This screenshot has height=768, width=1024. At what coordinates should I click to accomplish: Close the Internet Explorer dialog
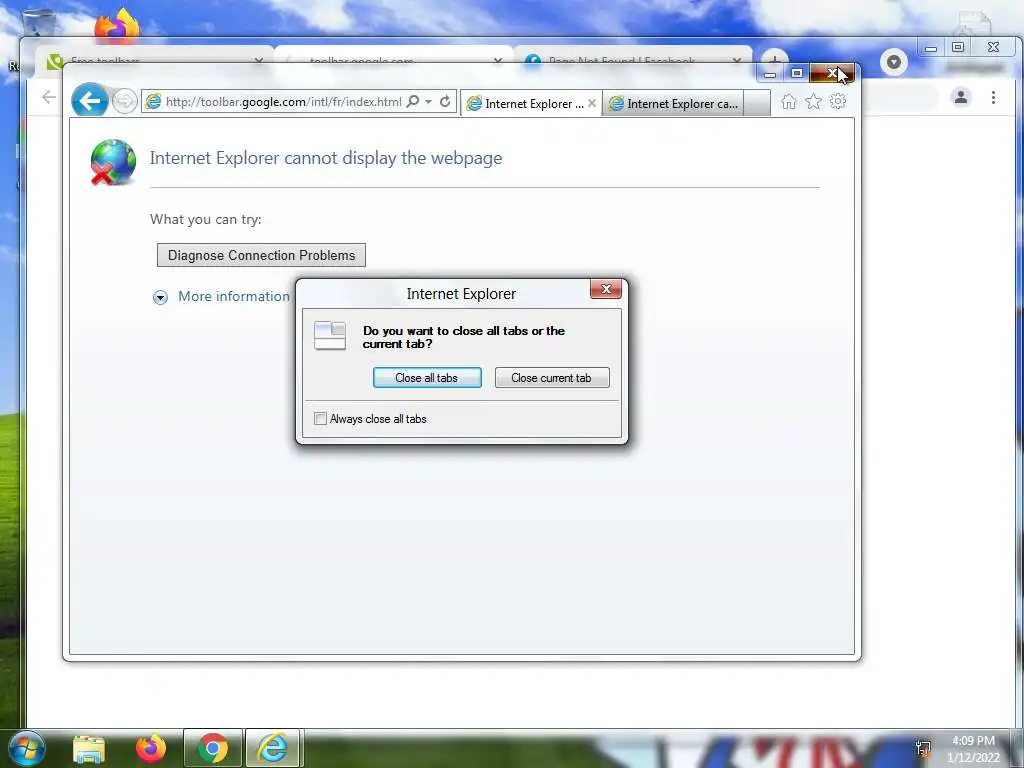[605, 289]
